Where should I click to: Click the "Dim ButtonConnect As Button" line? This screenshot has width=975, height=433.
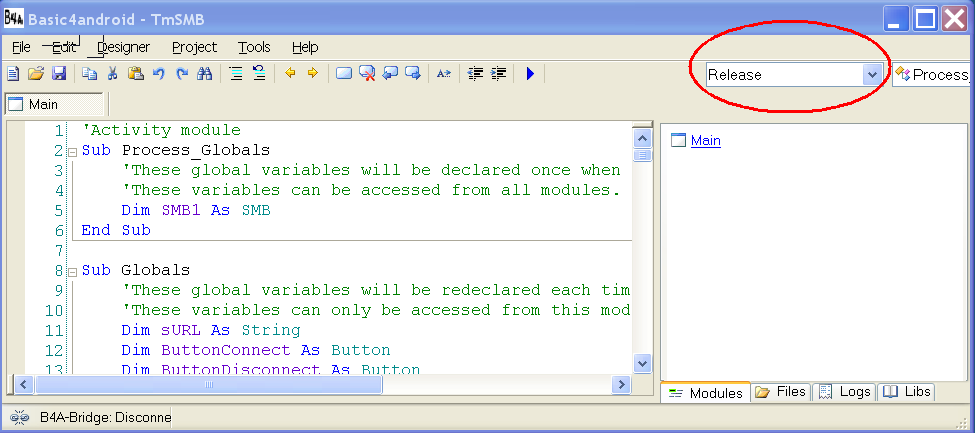tap(256, 350)
